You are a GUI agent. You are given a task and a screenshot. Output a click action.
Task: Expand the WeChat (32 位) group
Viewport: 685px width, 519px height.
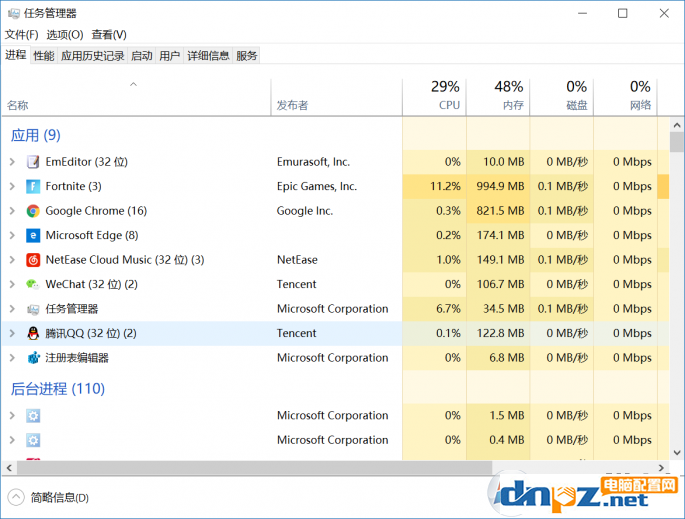pos(12,284)
